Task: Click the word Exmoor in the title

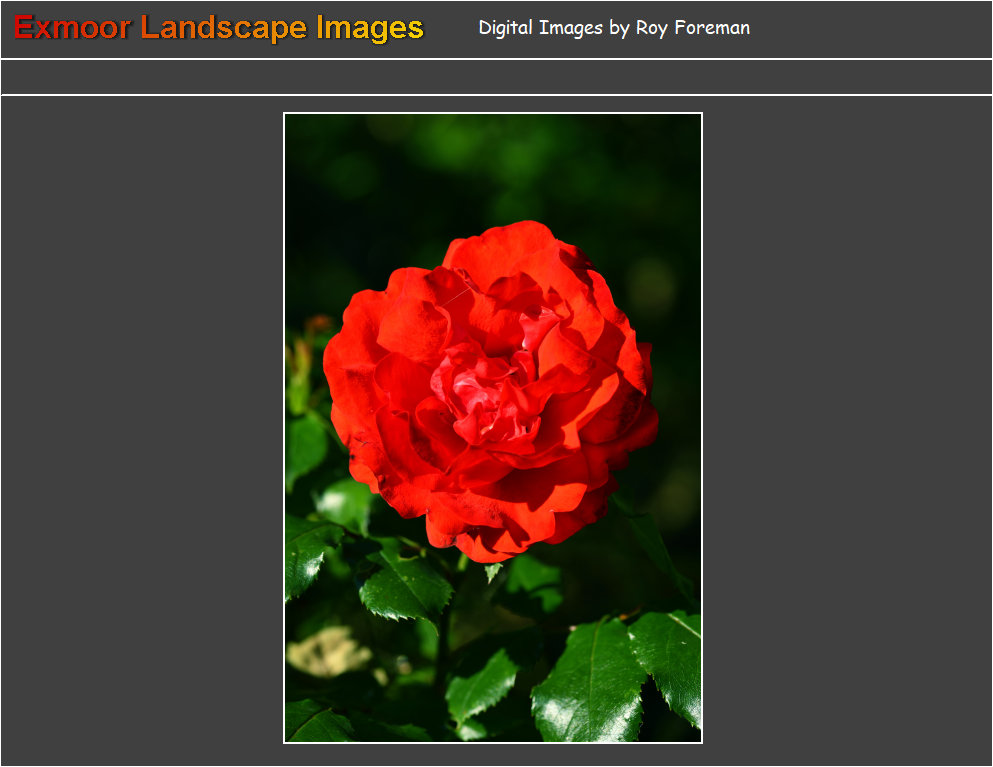Action: 72,28
